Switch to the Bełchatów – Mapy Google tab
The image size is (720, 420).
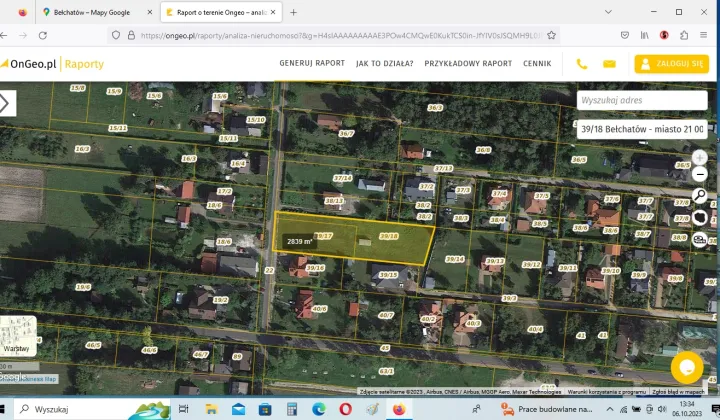pyautogui.click(x=92, y=12)
